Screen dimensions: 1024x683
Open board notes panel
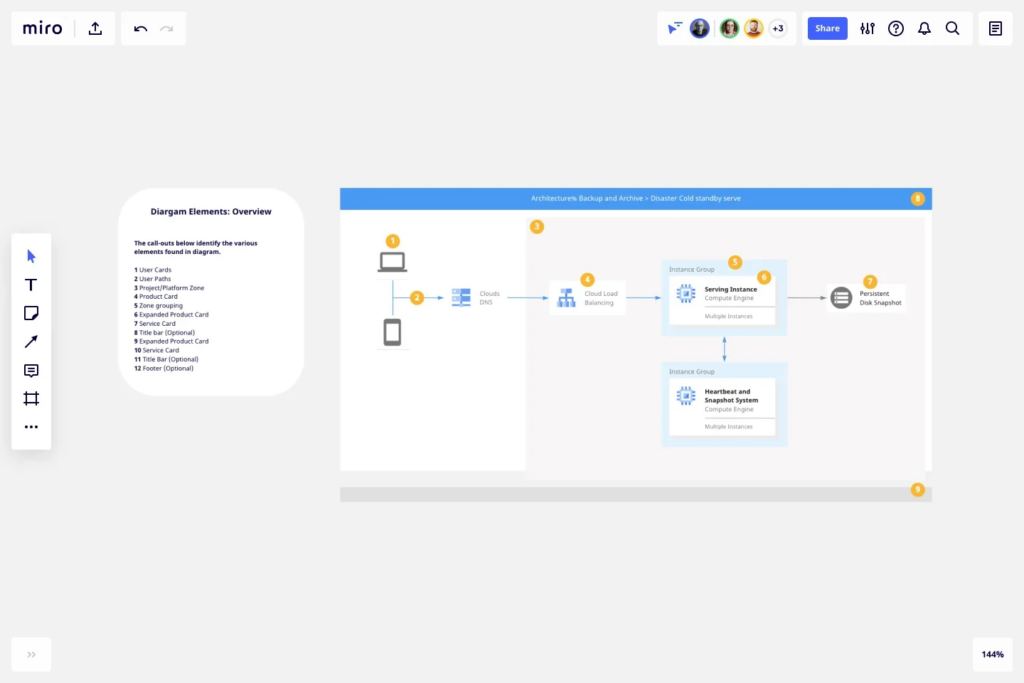tap(995, 28)
